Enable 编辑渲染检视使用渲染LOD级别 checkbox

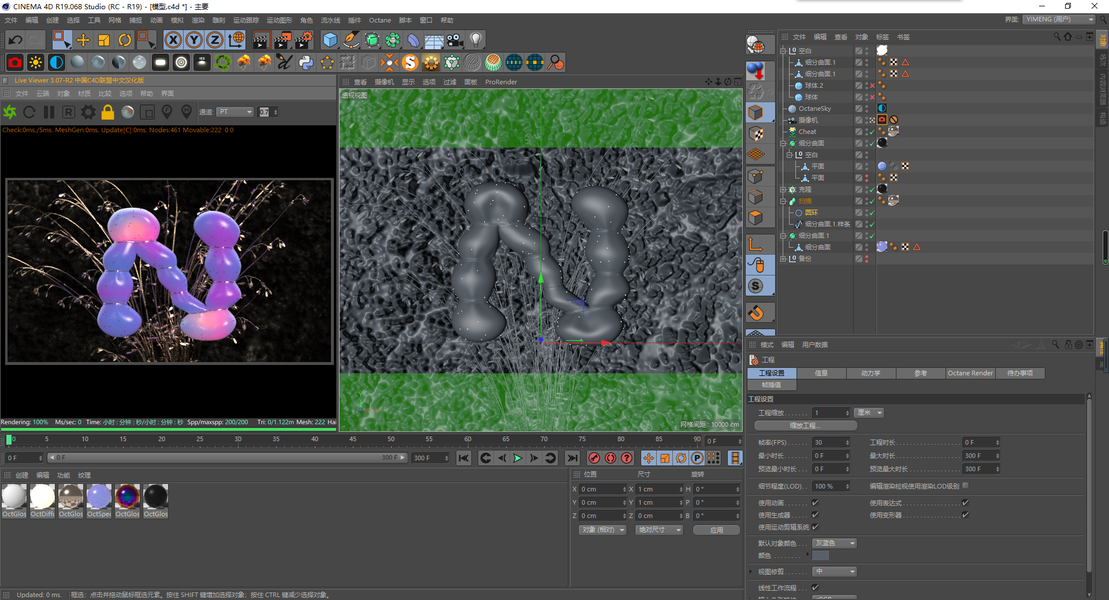965,486
